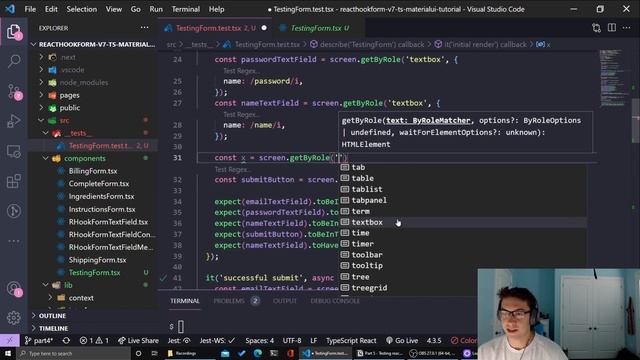Synchronize changes from status bar
640x360 pixels.
(66, 340)
